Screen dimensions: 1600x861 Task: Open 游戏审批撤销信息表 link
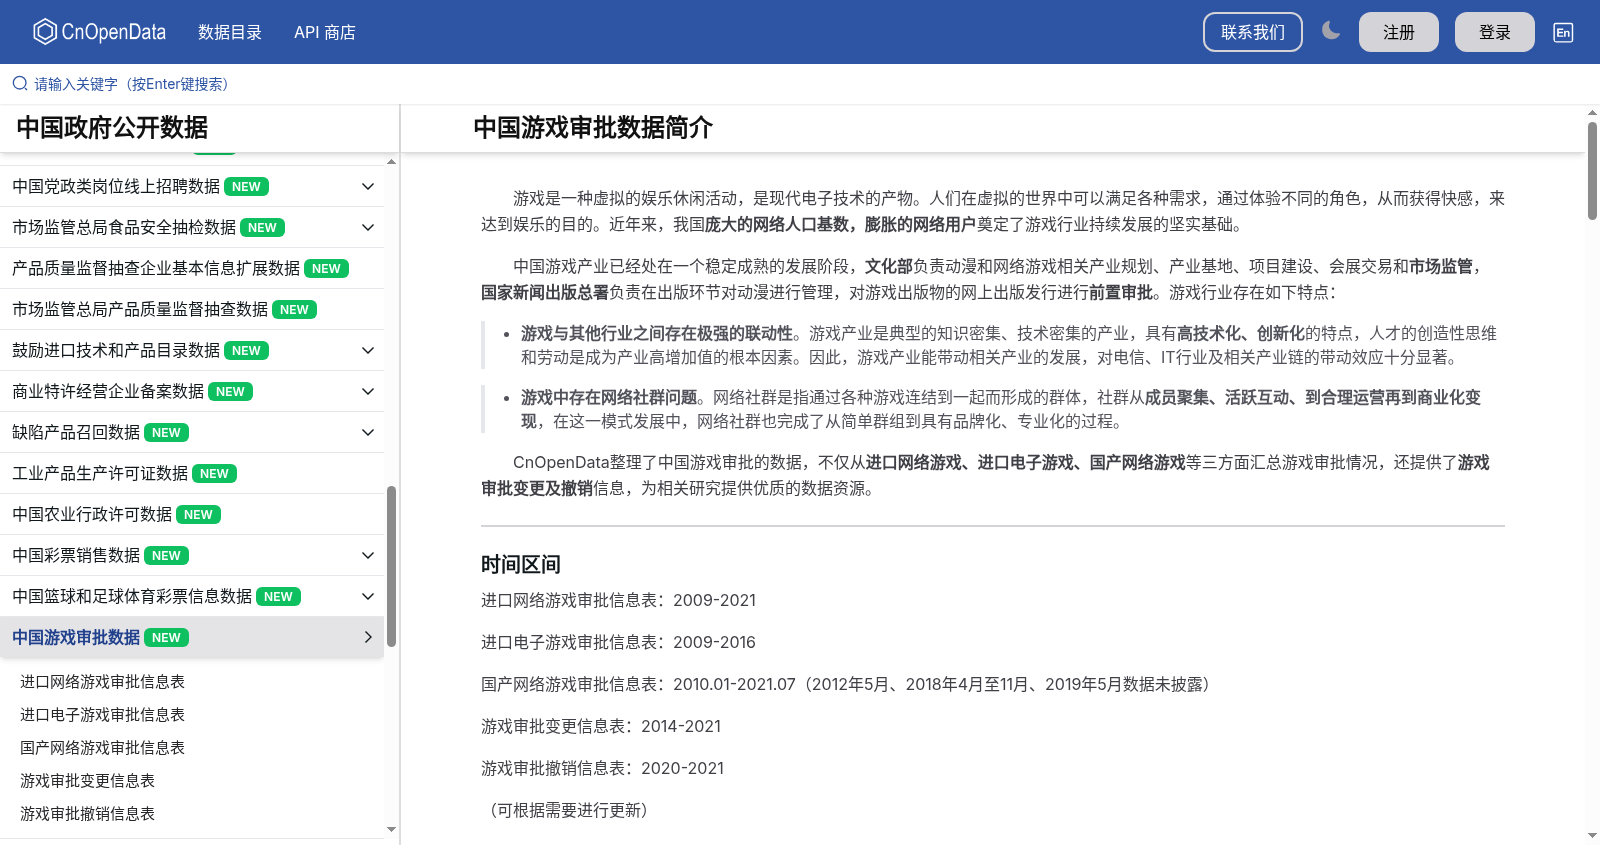coord(87,813)
